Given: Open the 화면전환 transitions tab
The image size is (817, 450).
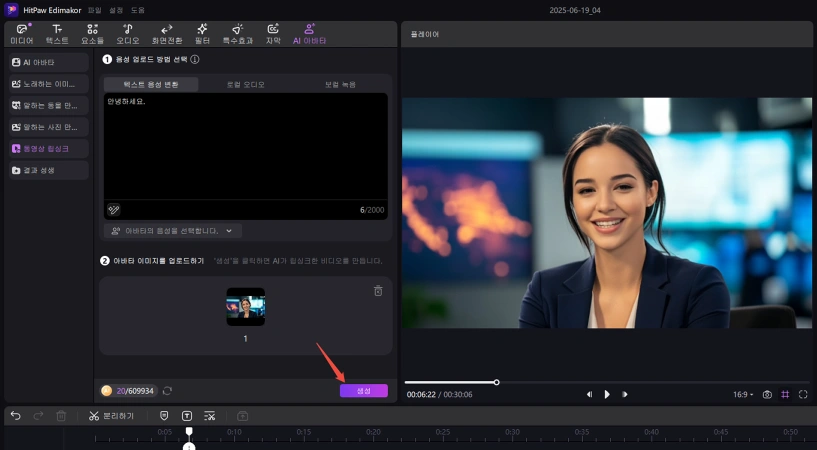Looking at the screenshot, I should coord(167,34).
